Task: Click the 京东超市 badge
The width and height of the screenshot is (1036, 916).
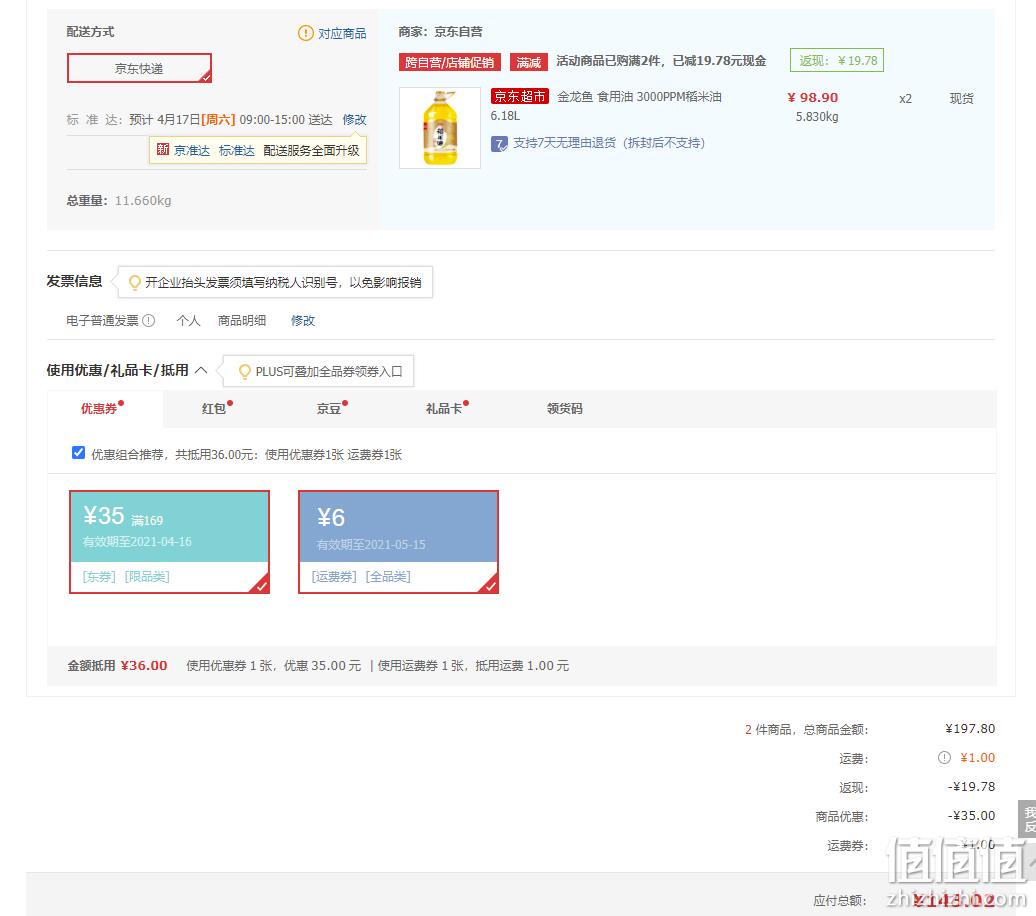Action: pos(520,96)
